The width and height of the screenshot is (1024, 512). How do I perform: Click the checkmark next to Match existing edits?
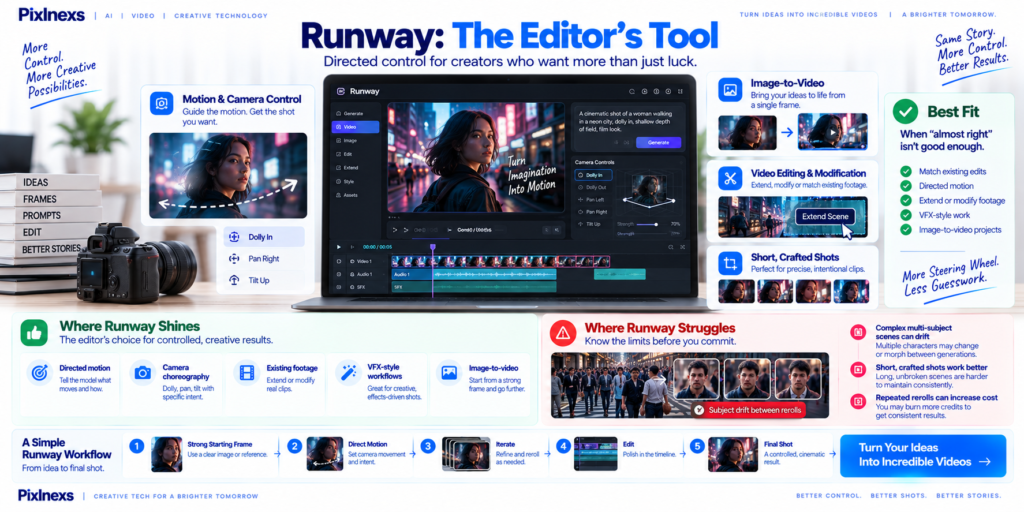tap(906, 171)
